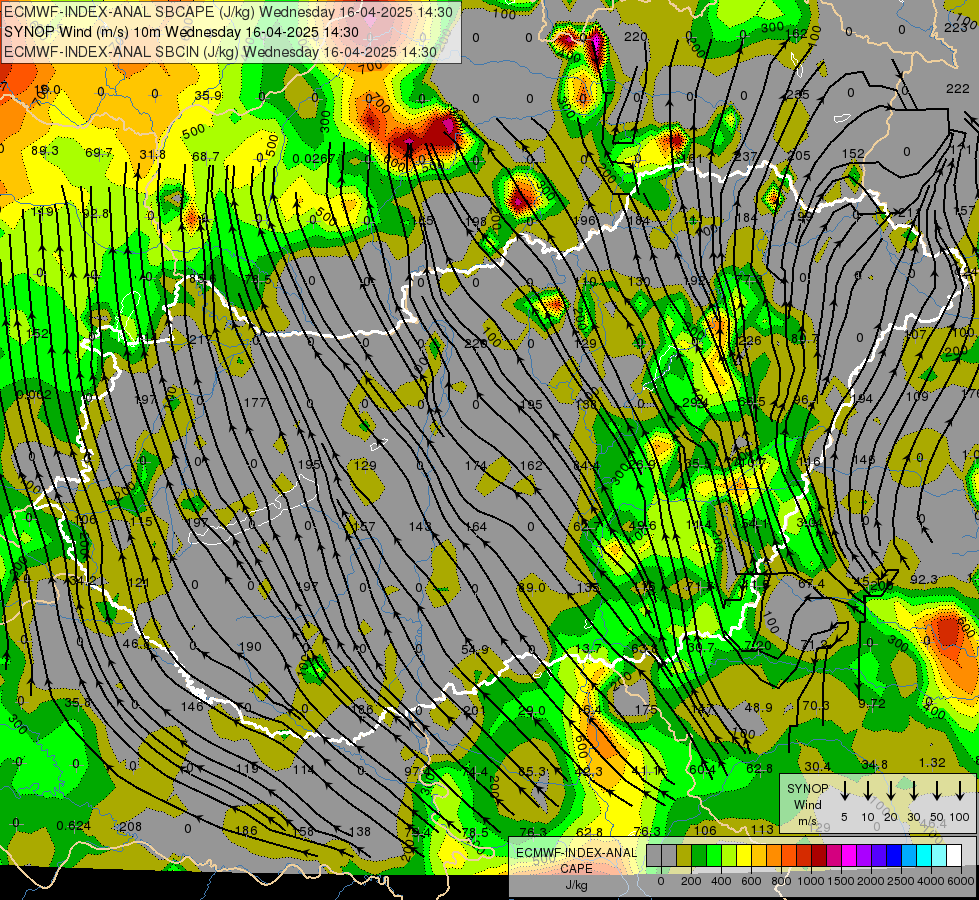
Task: Click the '0.0267' map value
Action: [x=313, y=159]
